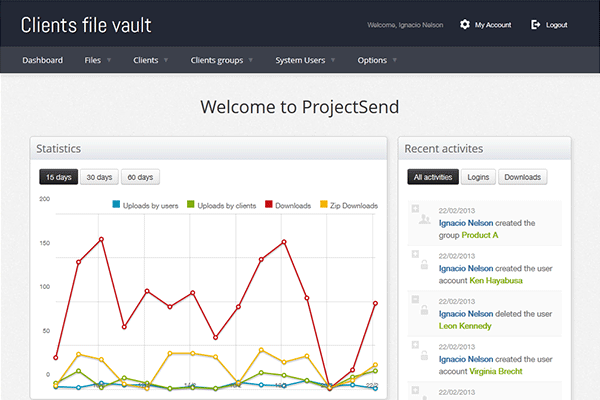Viewport: 600px width, 400px height.
Task: Click the highest Downloads peak on the chart
Action: tap(101, 239)
